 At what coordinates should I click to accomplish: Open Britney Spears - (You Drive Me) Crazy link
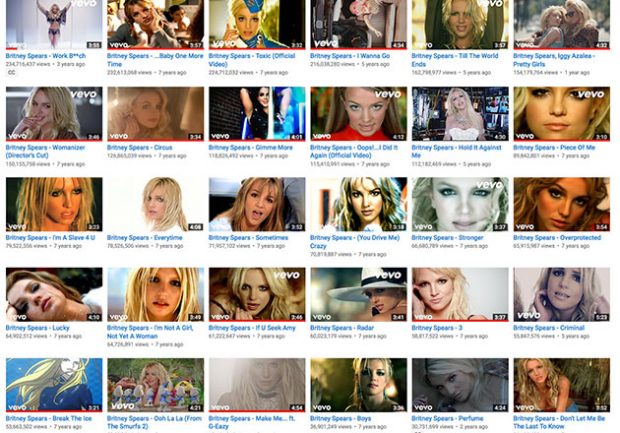(355, 242)
